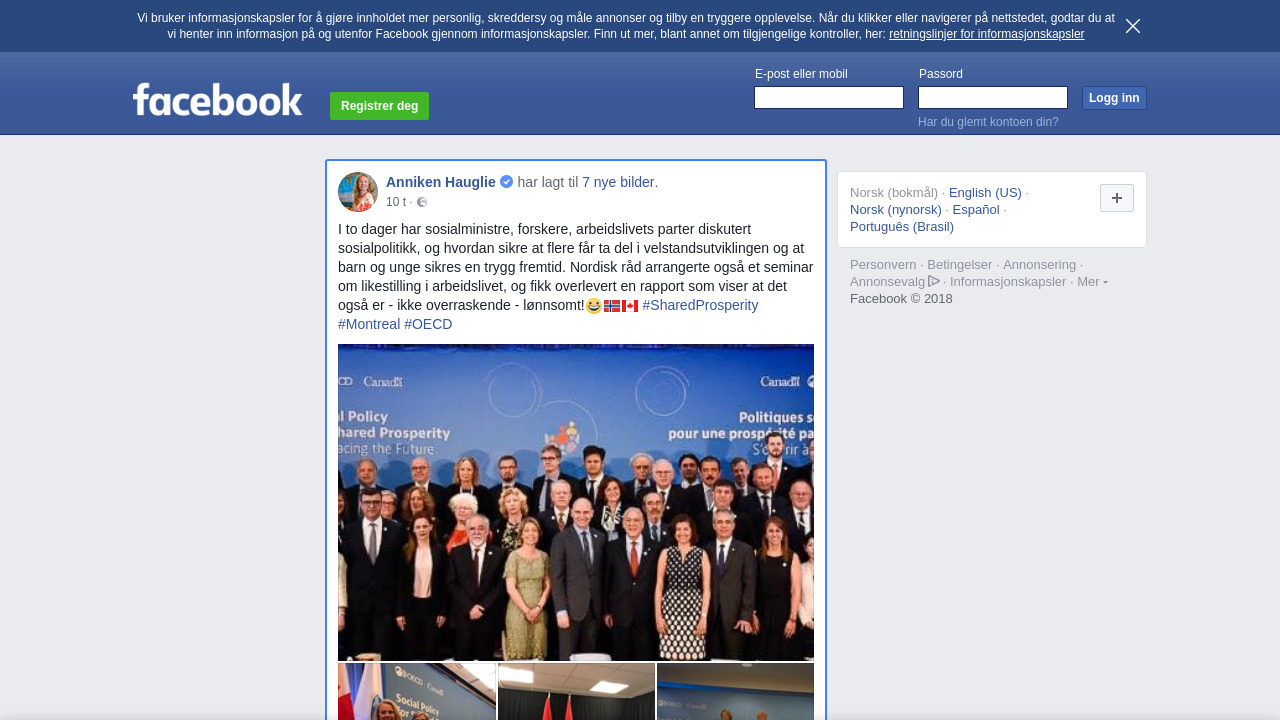Focus the E-post eller mobil field

828,97
